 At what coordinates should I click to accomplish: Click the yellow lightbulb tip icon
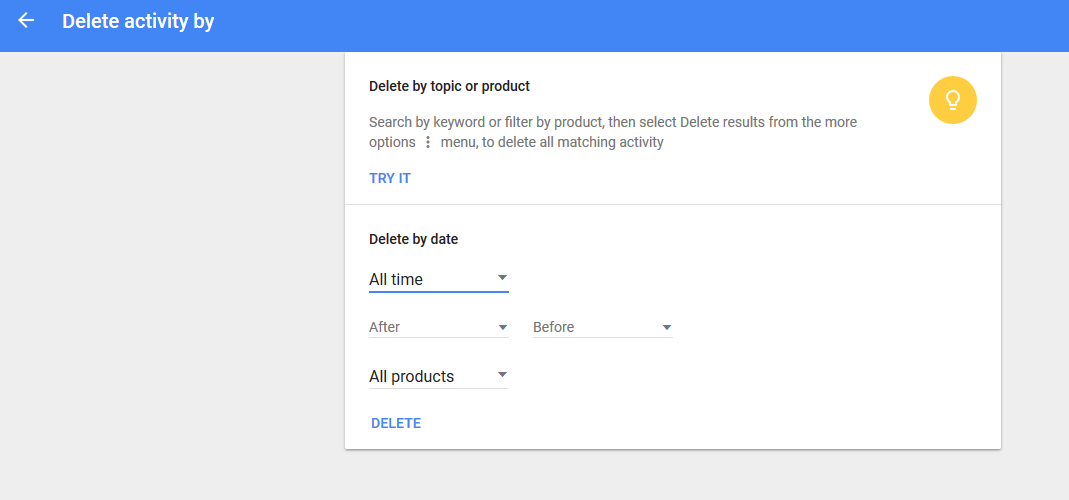pos(952,100)
